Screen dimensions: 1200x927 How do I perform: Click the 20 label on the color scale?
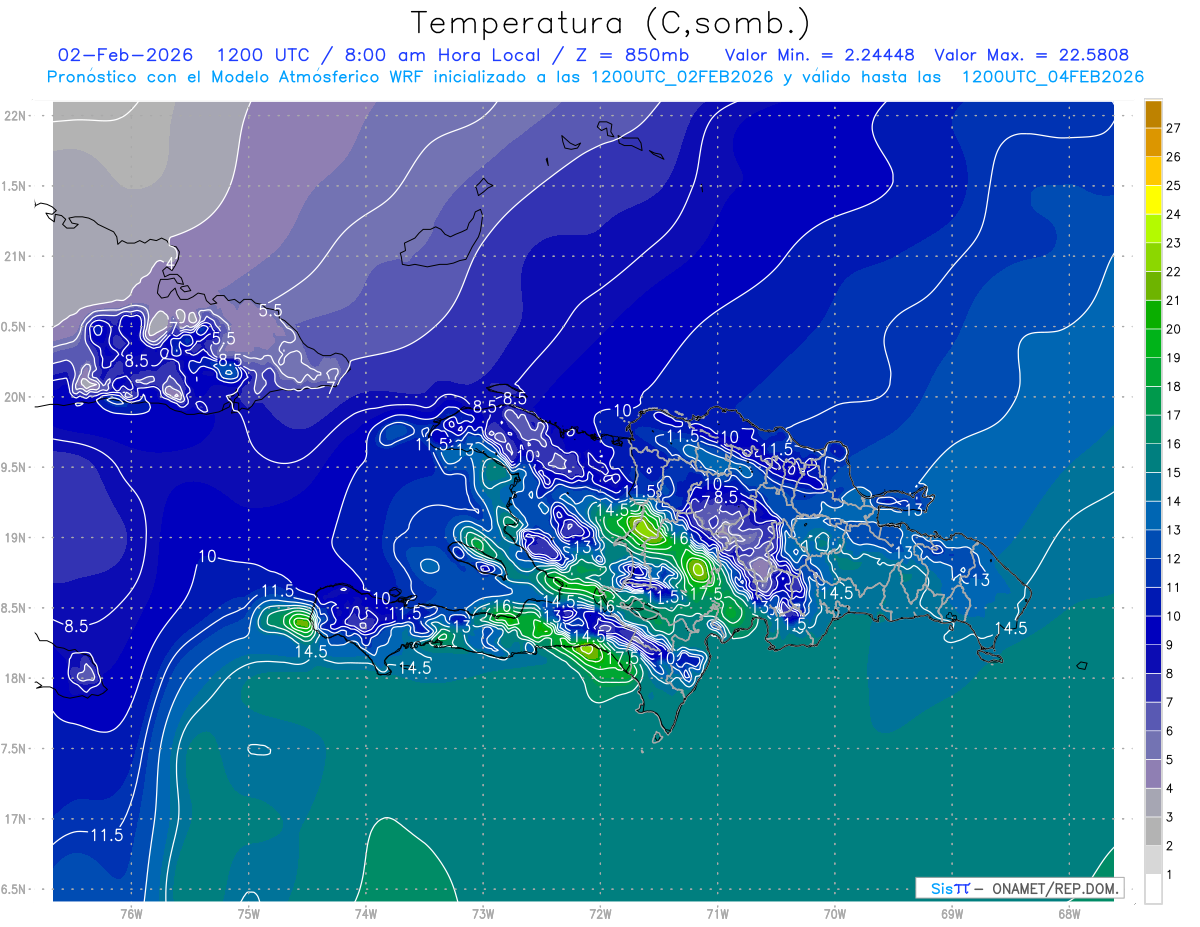(x=1173, y=329)
